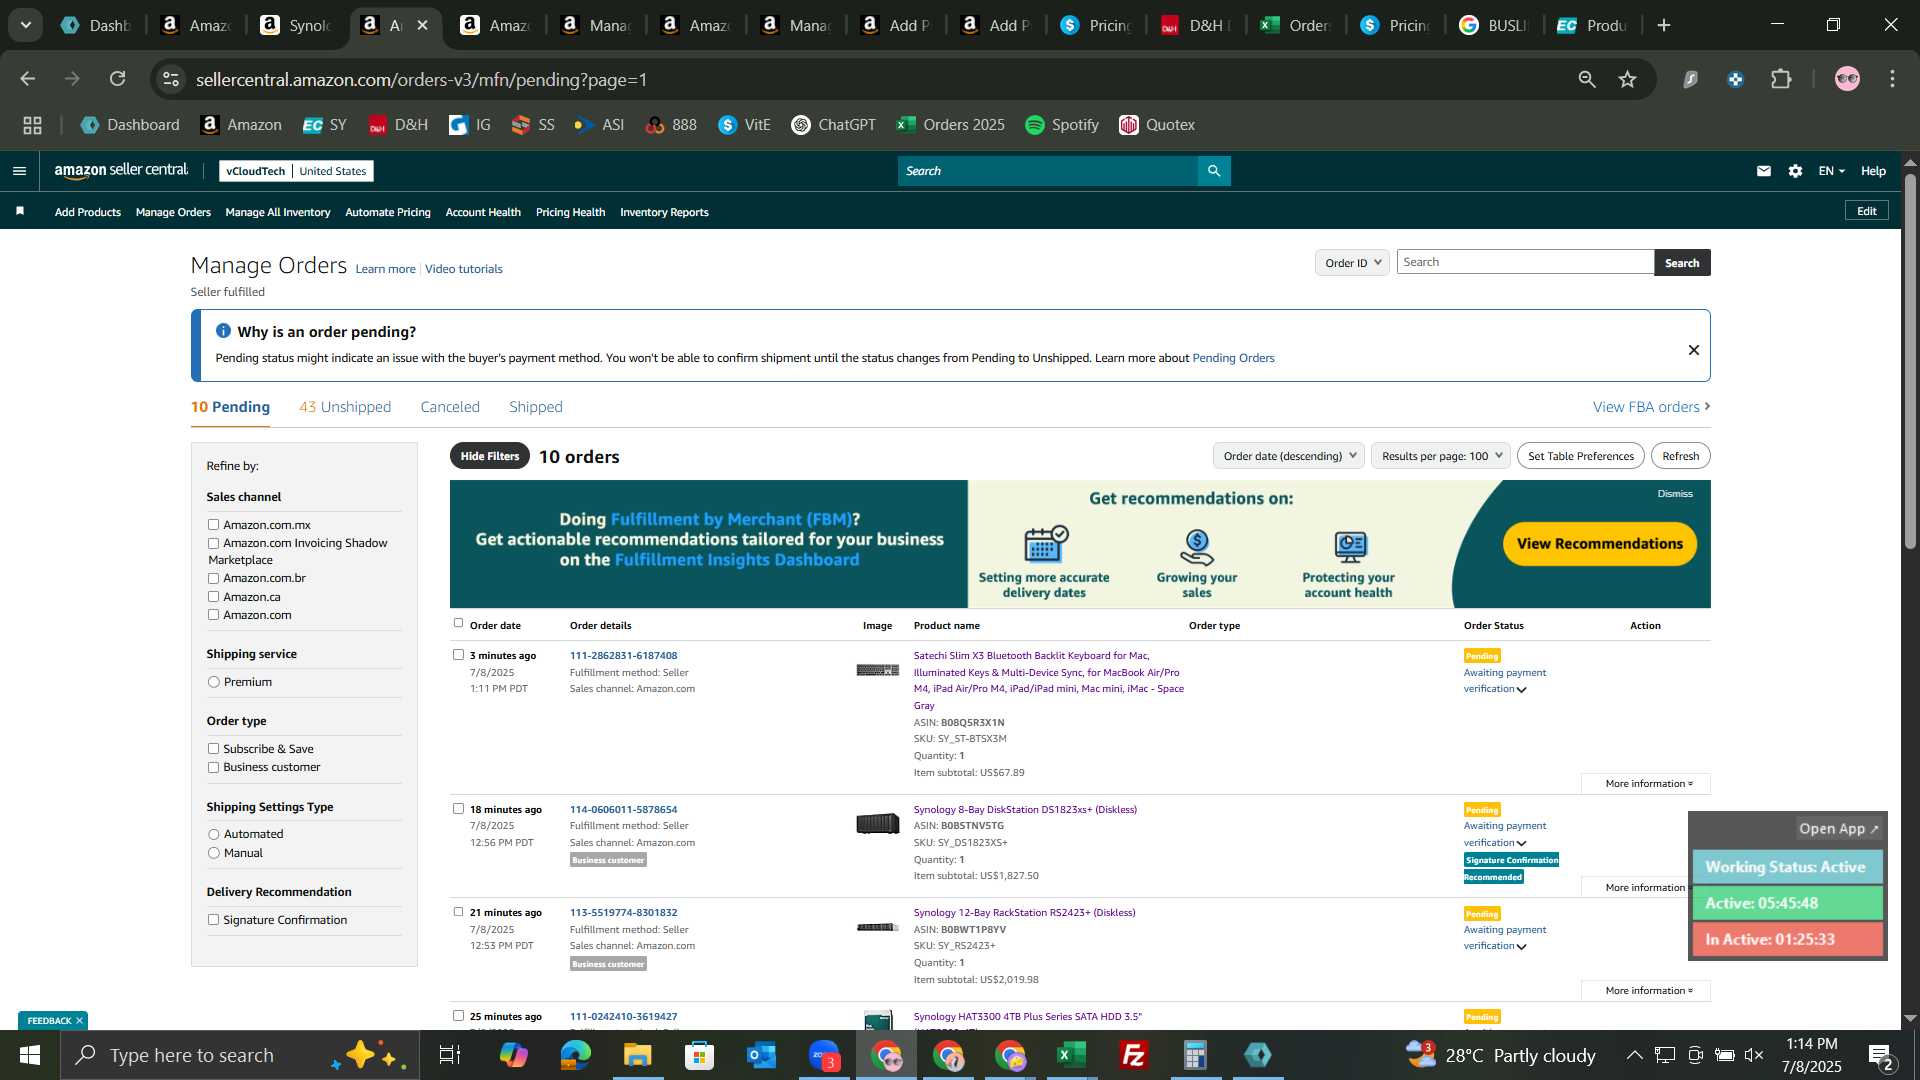Open the ChatGPT bookmark
Screen dimensions: 1920x1080
point(833,125)
